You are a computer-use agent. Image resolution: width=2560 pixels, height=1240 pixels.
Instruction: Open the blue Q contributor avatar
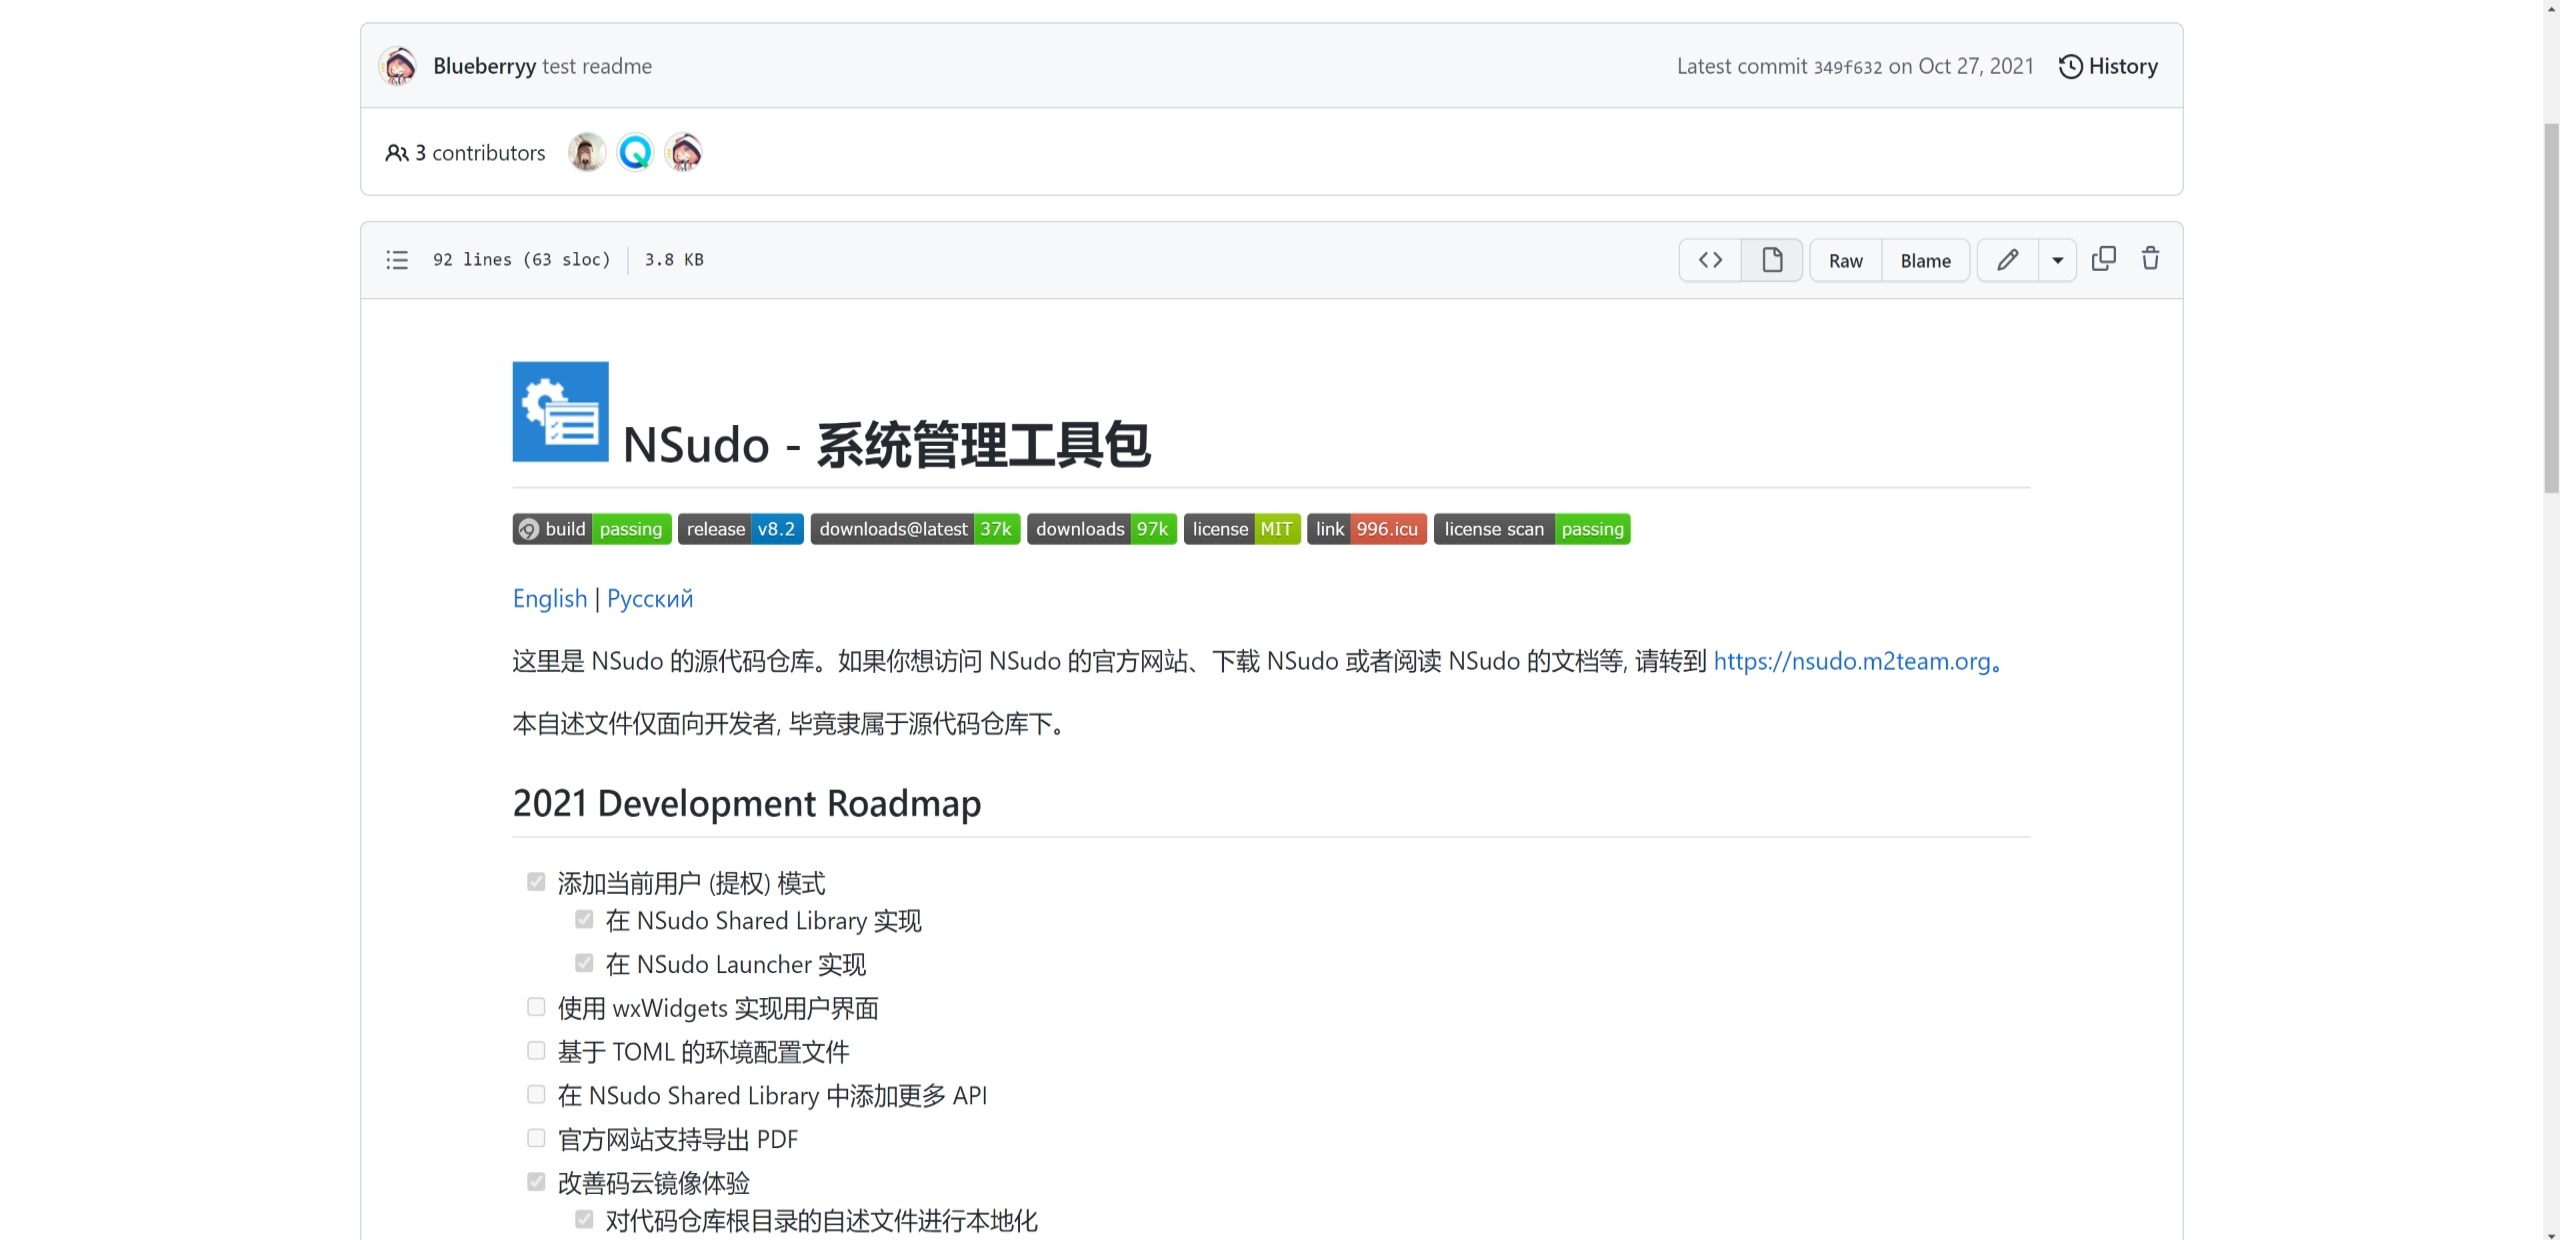(x=635, y=152)
